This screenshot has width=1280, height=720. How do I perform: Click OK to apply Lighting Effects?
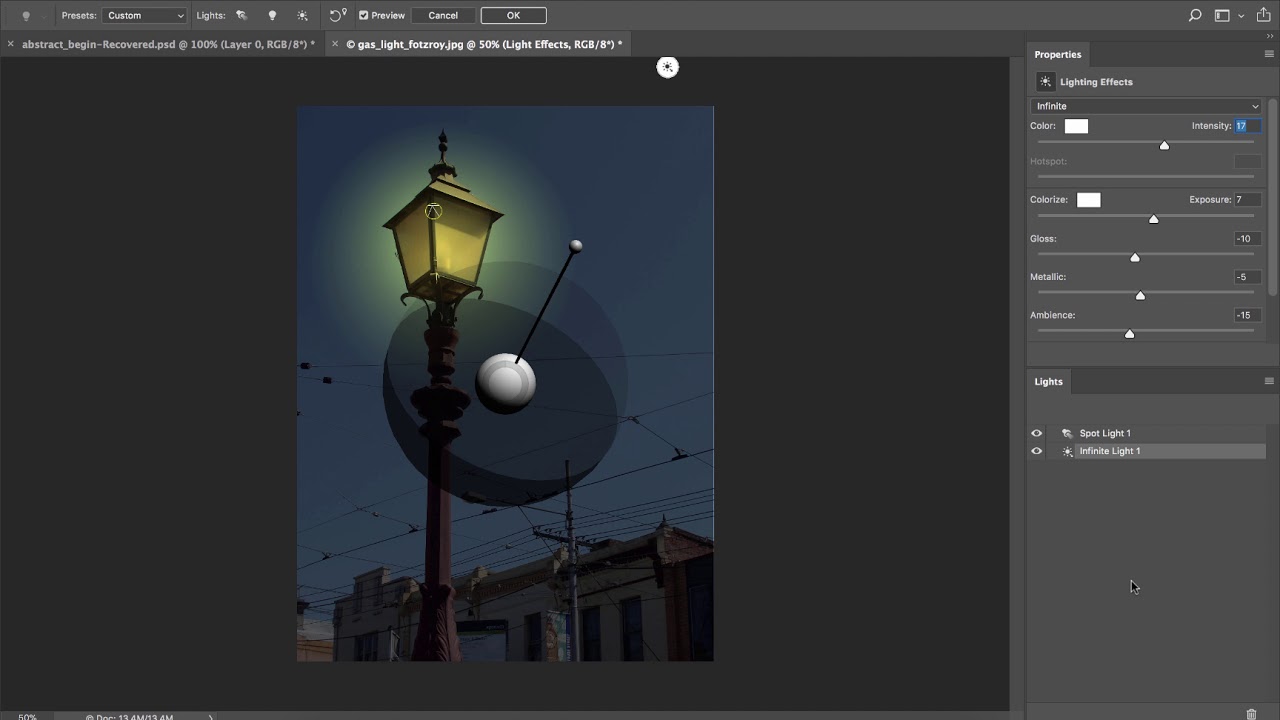[513, 16]
